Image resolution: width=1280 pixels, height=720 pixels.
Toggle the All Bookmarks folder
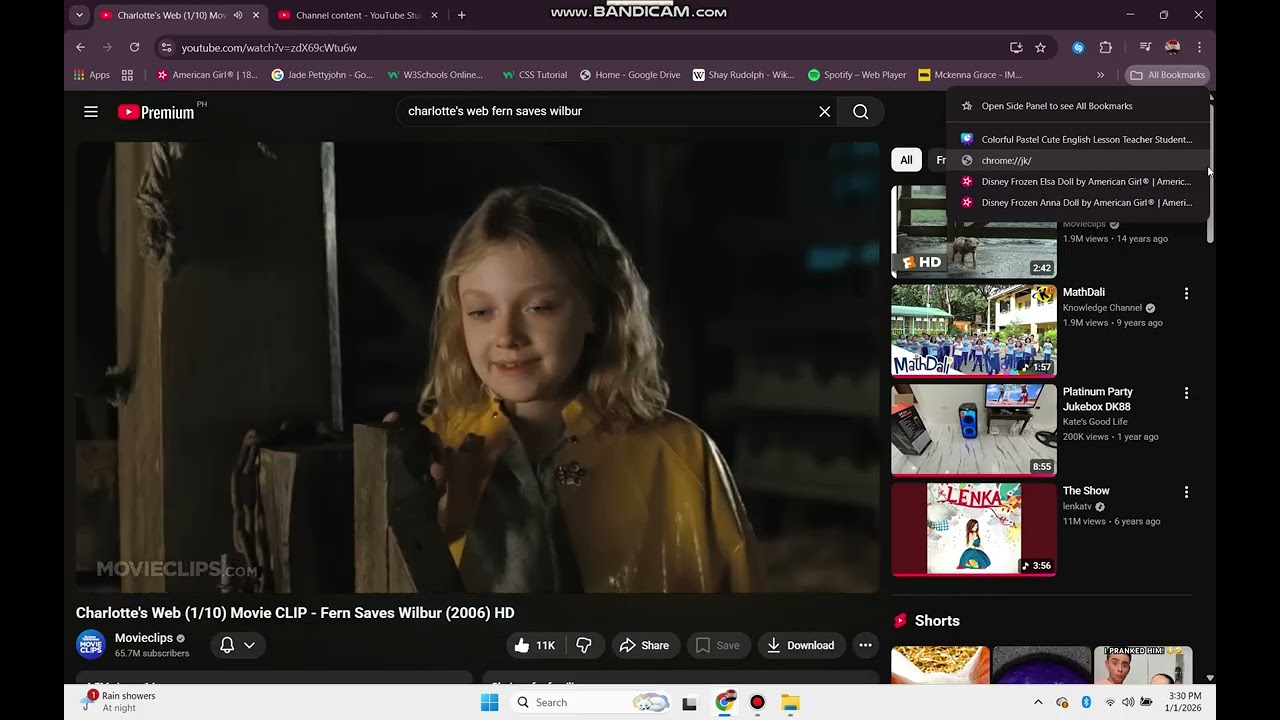coord(1167,75)
